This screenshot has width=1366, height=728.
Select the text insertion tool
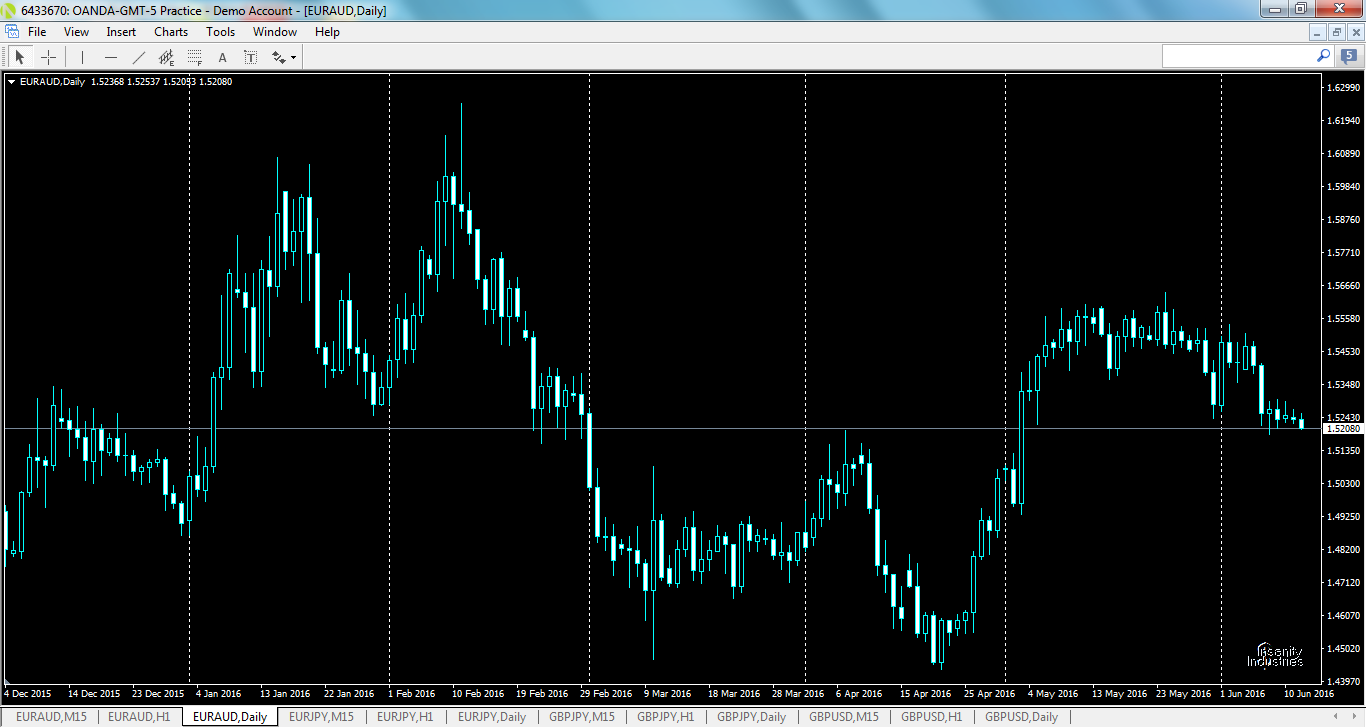(222, 56)
